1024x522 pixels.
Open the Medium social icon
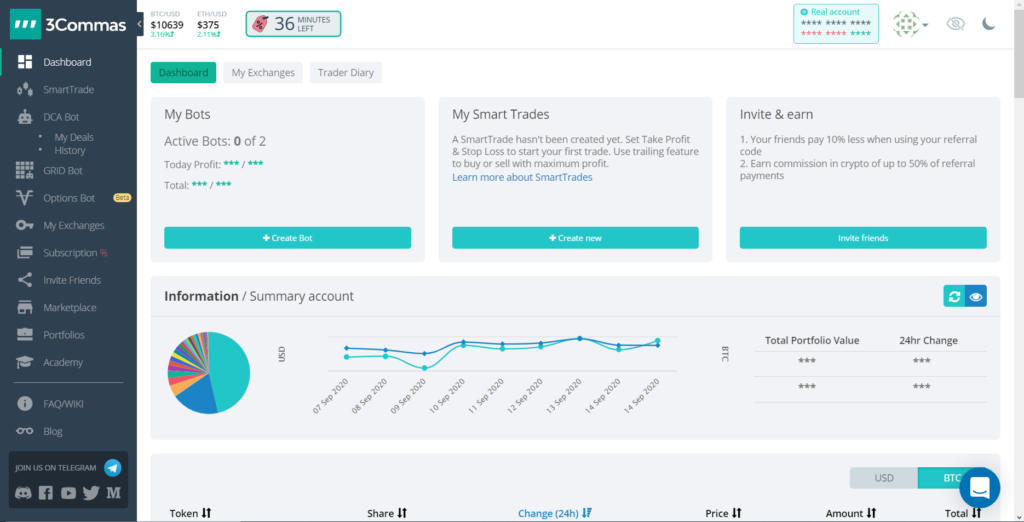point(114,493)
